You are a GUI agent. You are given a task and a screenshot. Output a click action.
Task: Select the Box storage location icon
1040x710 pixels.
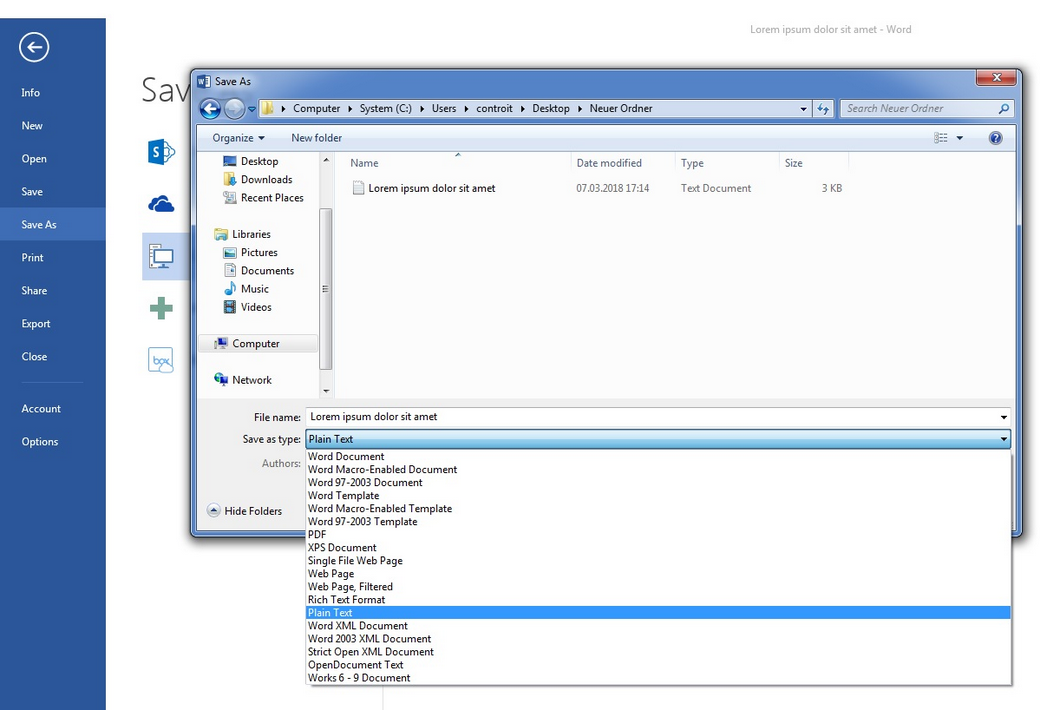coord(160,360)
